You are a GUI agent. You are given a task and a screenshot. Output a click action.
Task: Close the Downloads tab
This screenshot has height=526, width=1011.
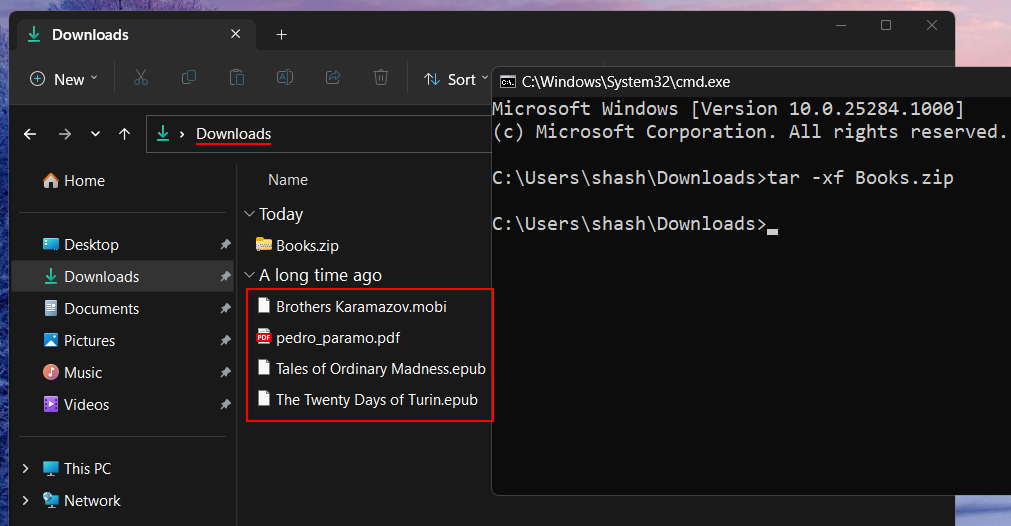[x=236, y=34]
